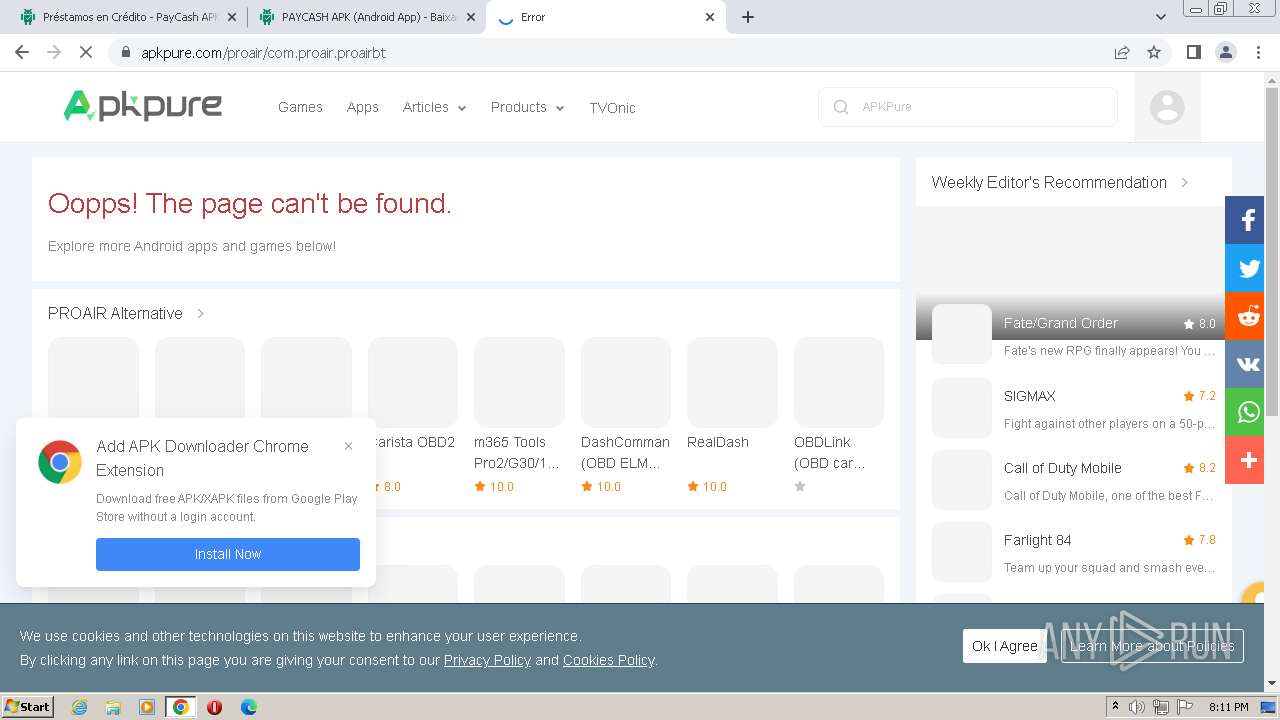Open Games menu item

300,107
